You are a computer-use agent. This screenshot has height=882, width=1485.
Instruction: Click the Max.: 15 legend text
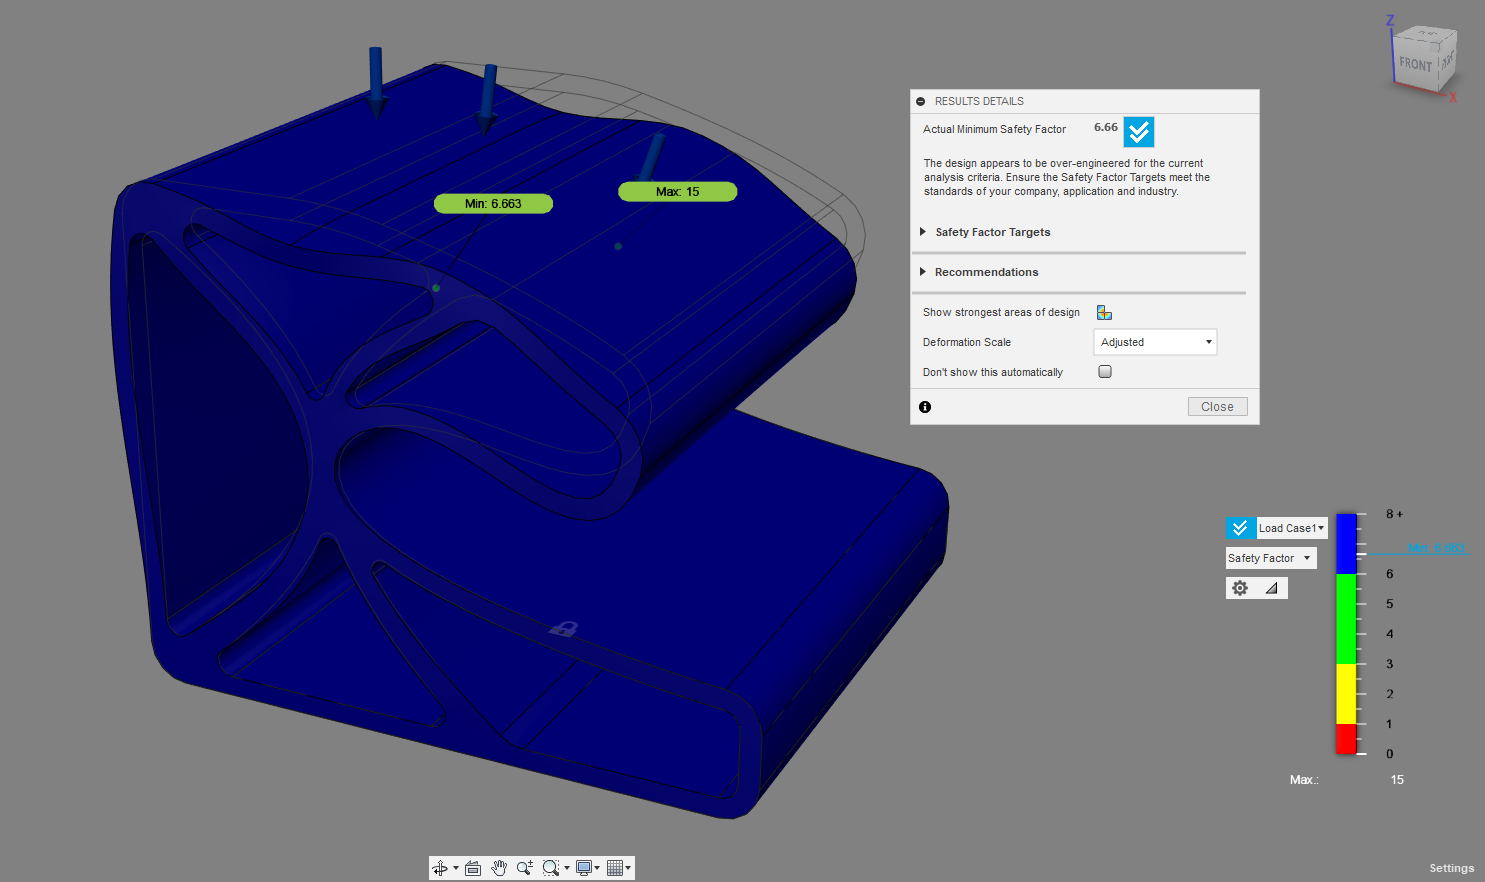click(1346, 780)
